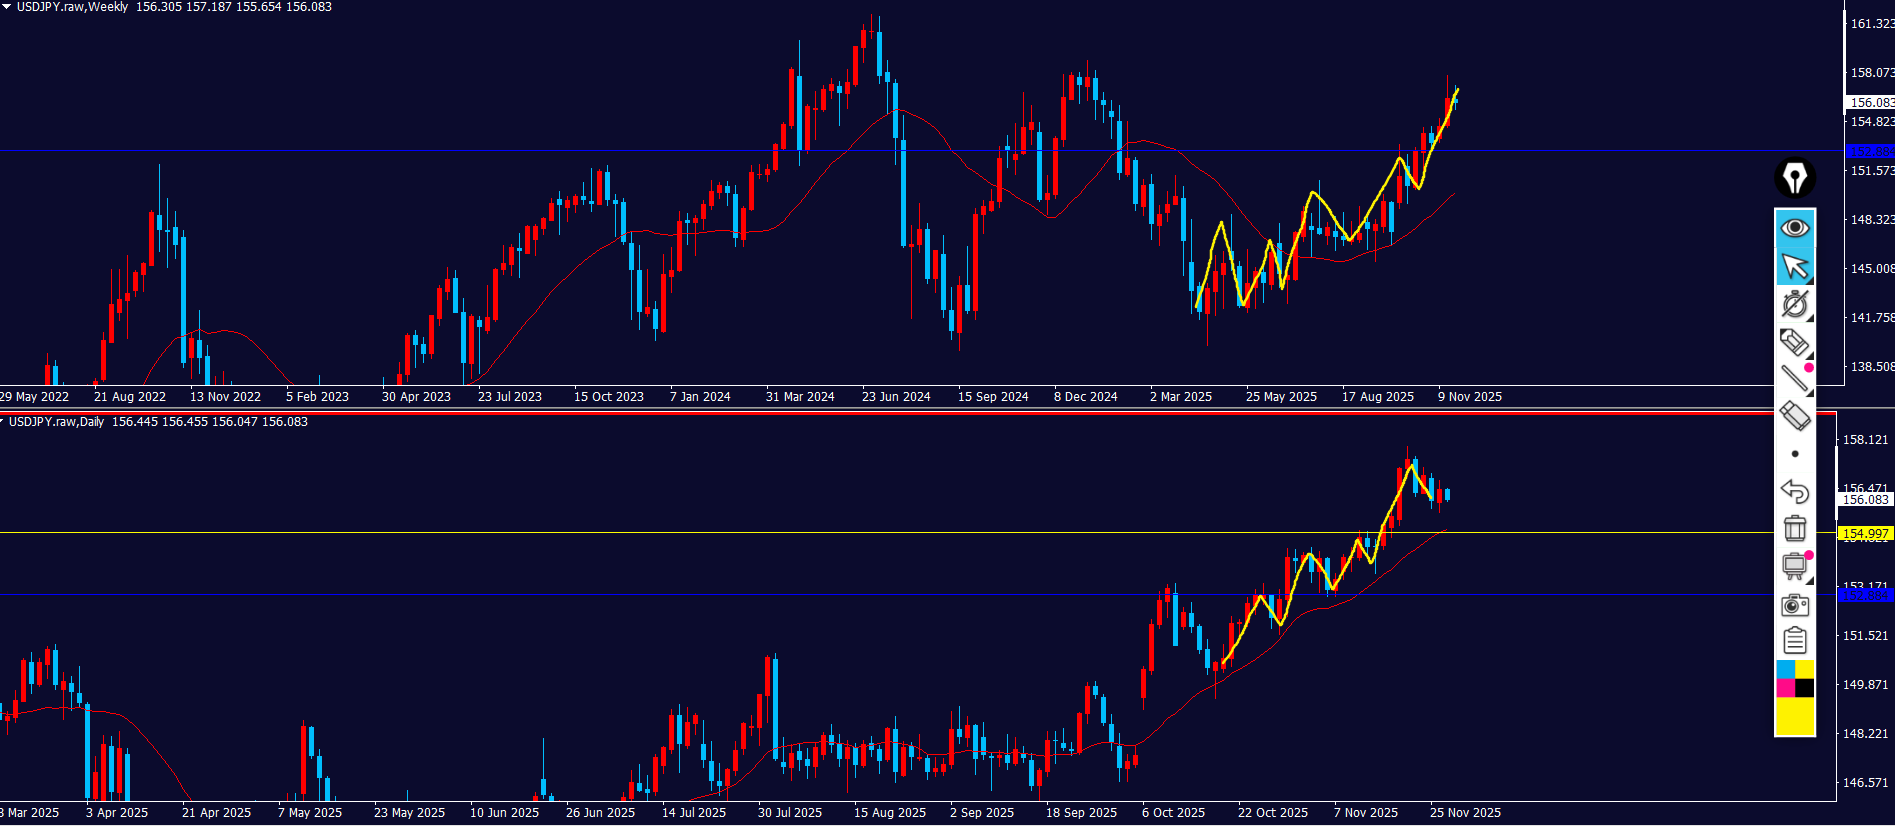Image resolution: width=1895 pixels, height=826 pixels.
Task: Toggle ink visibility with the eye icon
Action: point(1795,228)
